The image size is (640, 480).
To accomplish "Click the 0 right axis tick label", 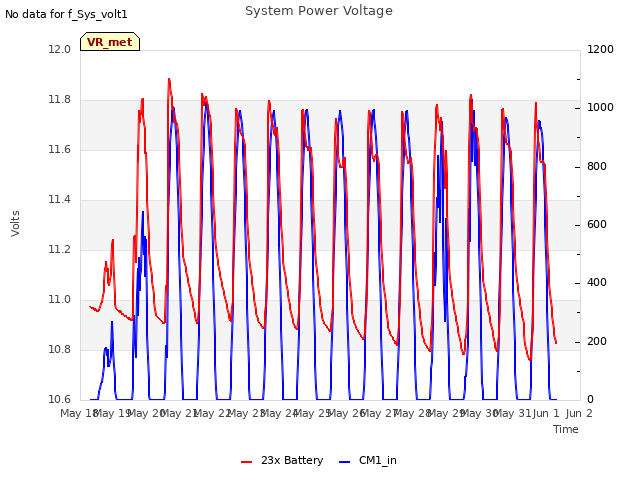I will pyautogui.click(x=590, y=400).
